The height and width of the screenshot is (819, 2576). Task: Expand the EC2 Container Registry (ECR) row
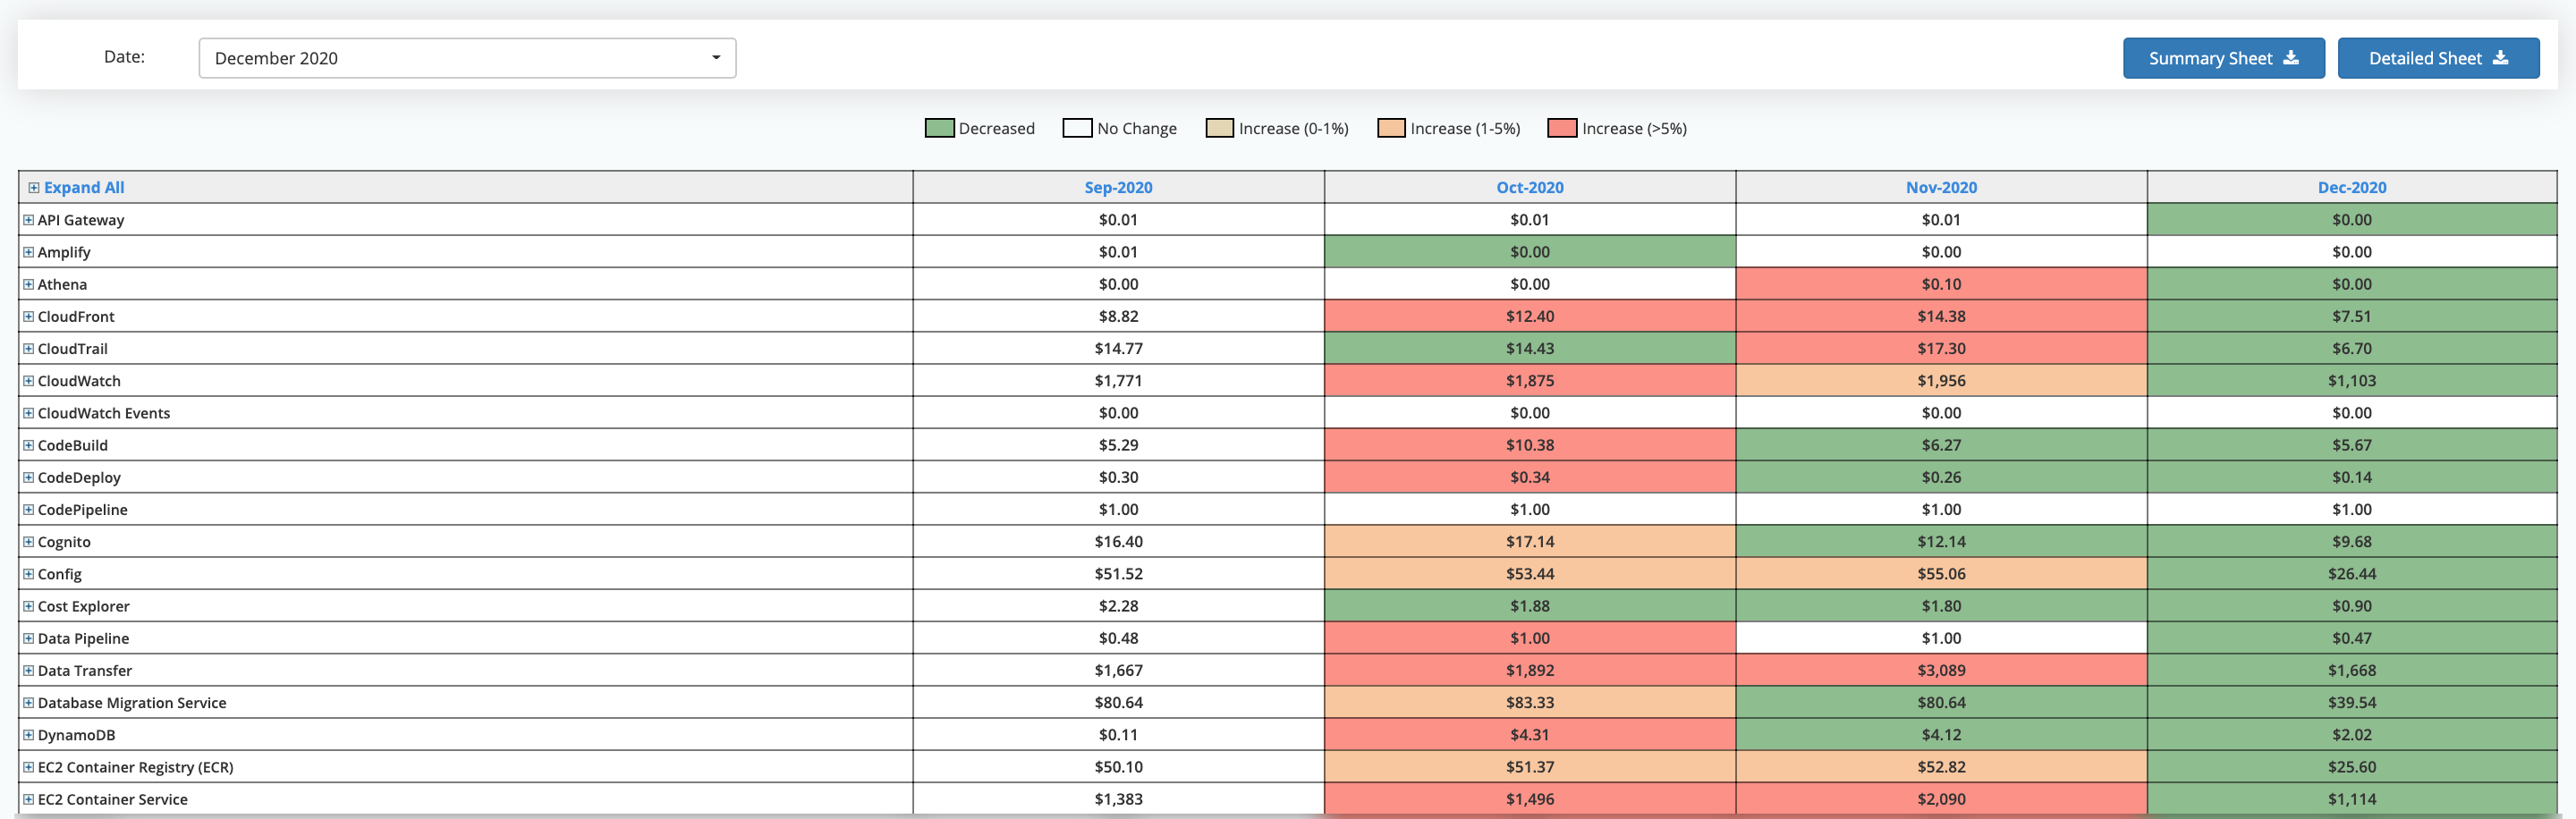pyautogui.click(x=29, y=767)
